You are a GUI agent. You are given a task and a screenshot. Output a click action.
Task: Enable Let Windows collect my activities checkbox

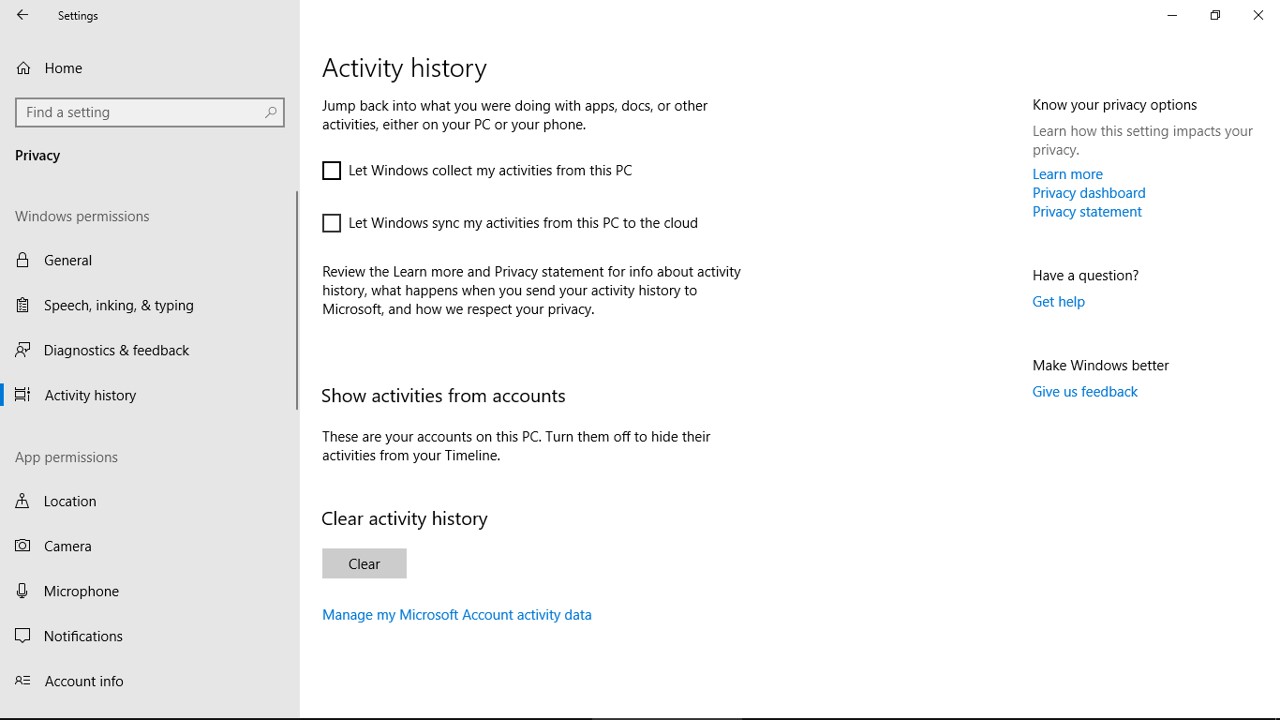pos(332,171)
